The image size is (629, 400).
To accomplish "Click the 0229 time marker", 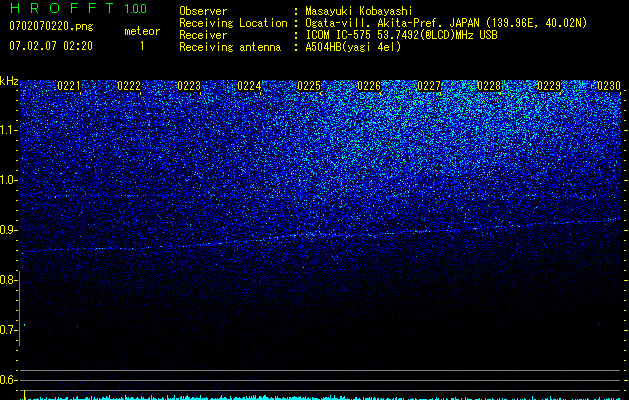I will pyautogui.click(x=549, y=86).
